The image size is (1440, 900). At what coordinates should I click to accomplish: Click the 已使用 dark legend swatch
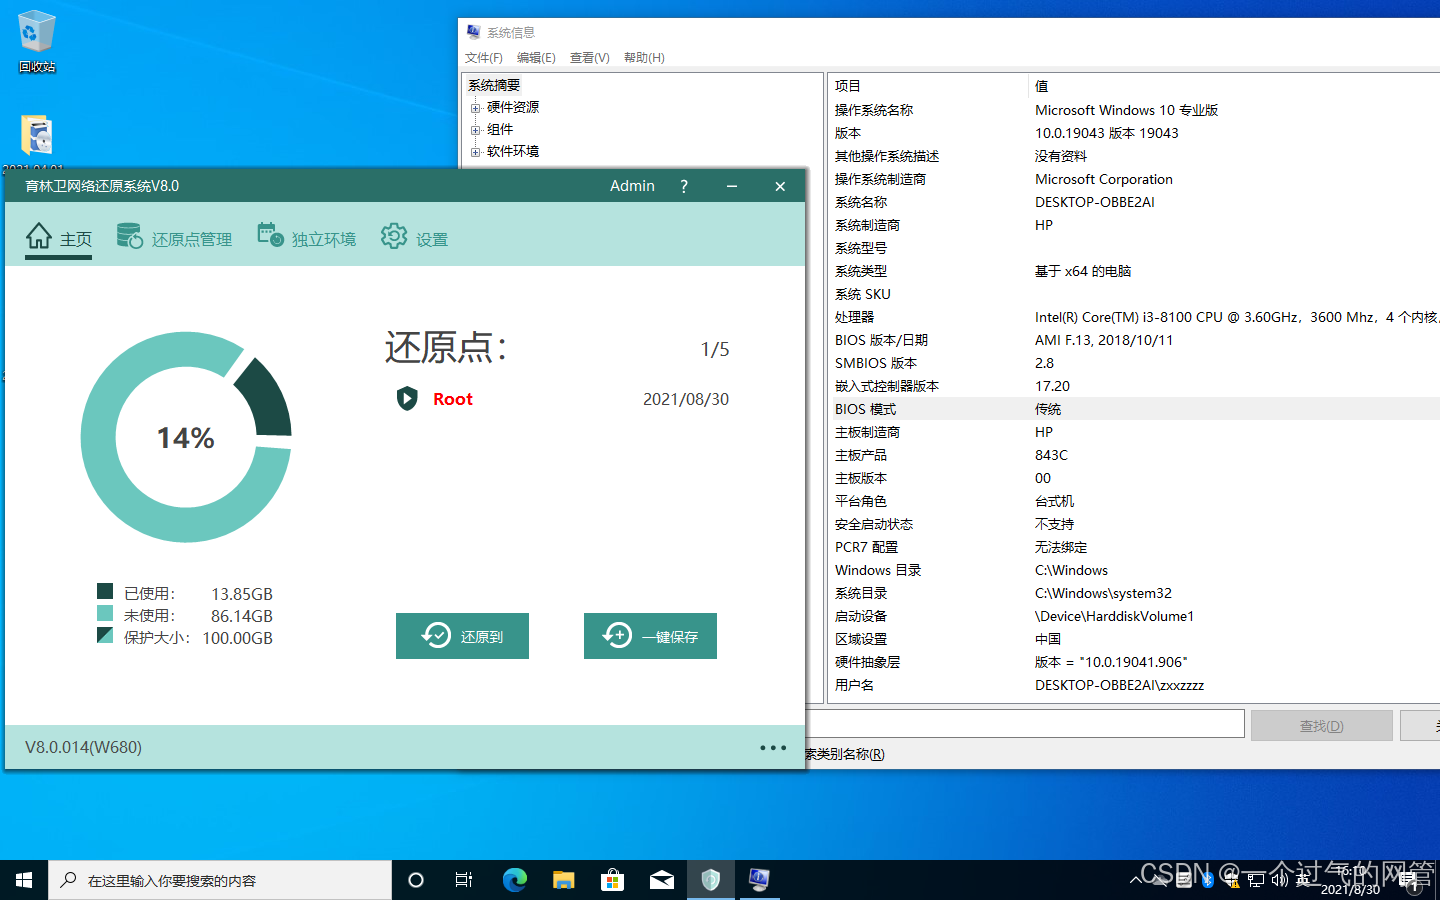click(x=105, y=591)
